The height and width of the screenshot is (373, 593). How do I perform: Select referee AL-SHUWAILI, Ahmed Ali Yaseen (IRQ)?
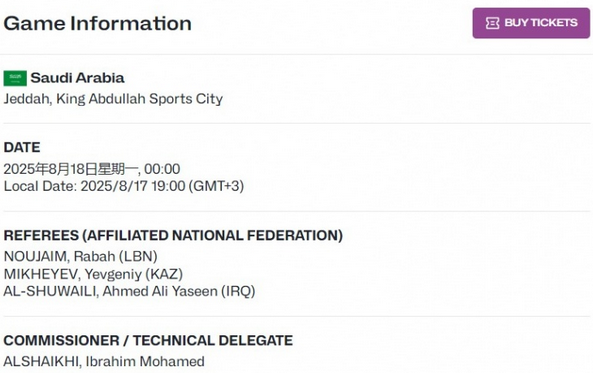[129, 291]
